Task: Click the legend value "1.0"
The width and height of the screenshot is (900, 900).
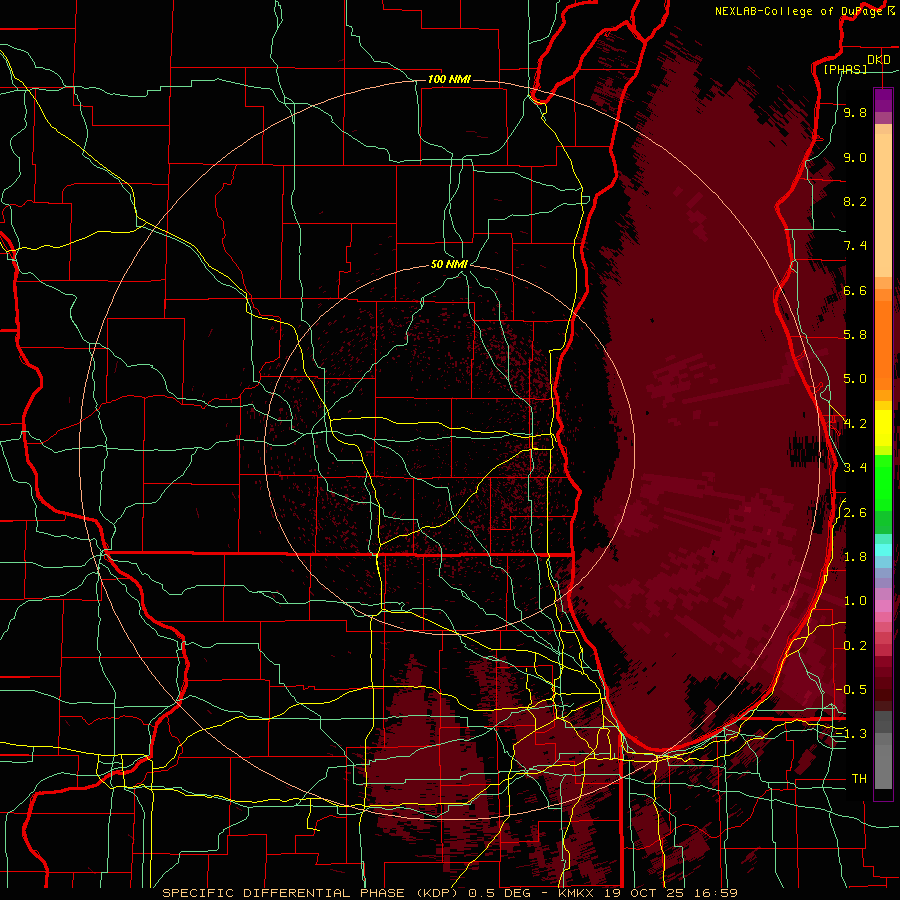Action: point(855,601)
